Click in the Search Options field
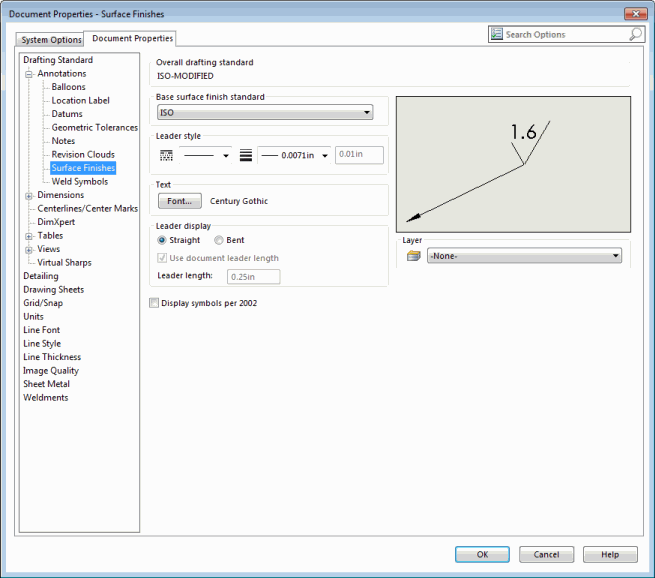This screenshot has width=655, height=578. tap(566, 34)
